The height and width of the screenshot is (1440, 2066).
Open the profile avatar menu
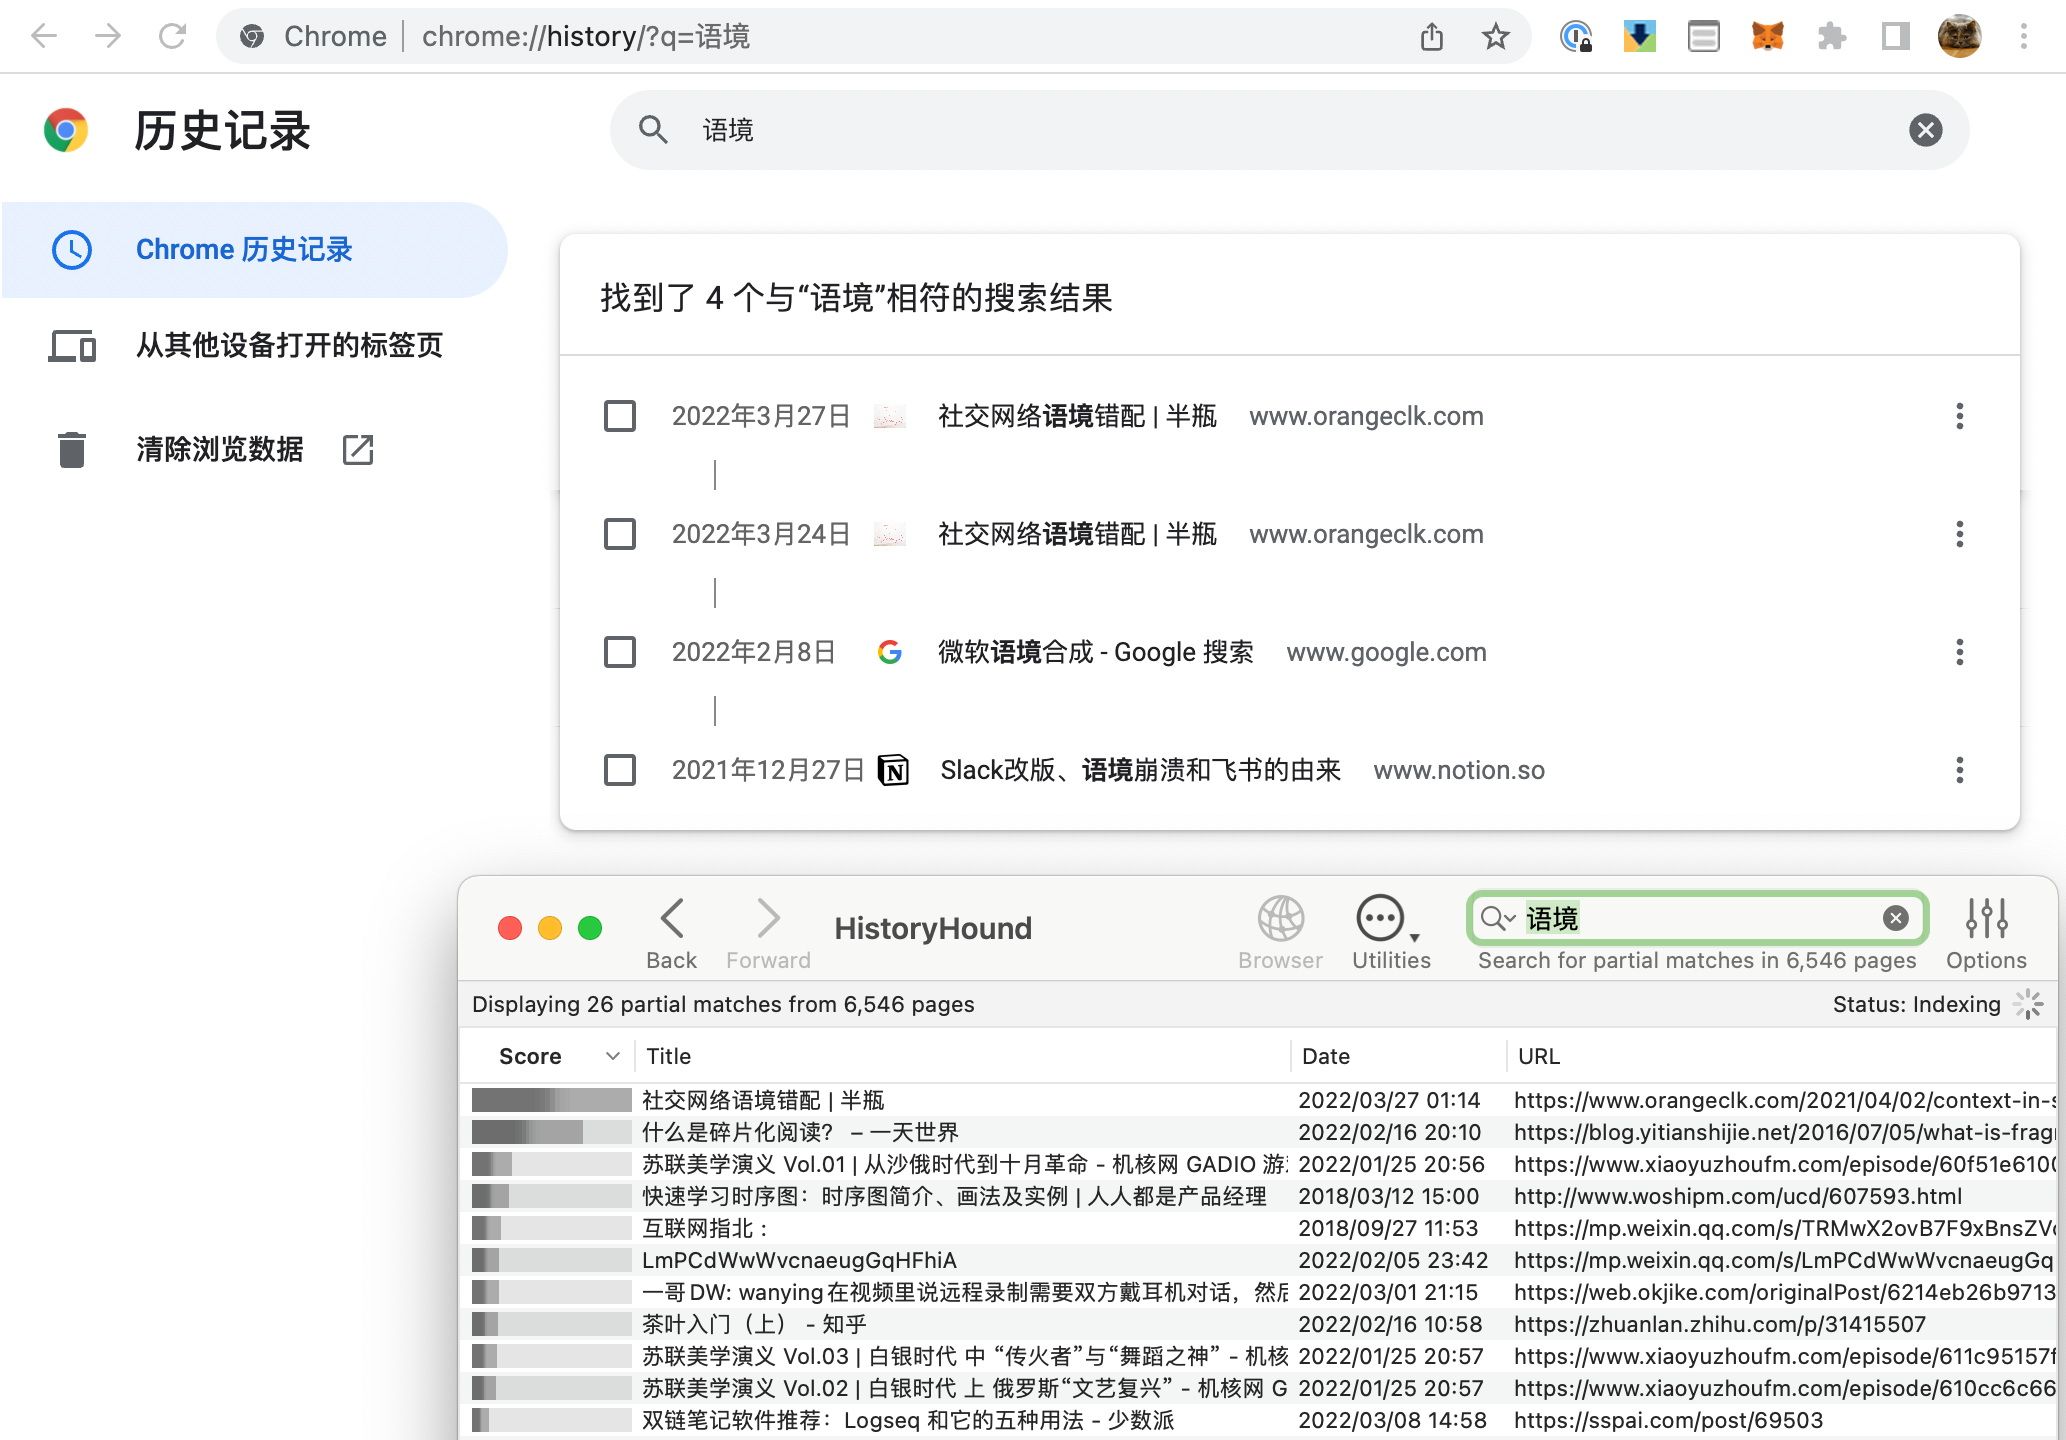point(1960,37)
